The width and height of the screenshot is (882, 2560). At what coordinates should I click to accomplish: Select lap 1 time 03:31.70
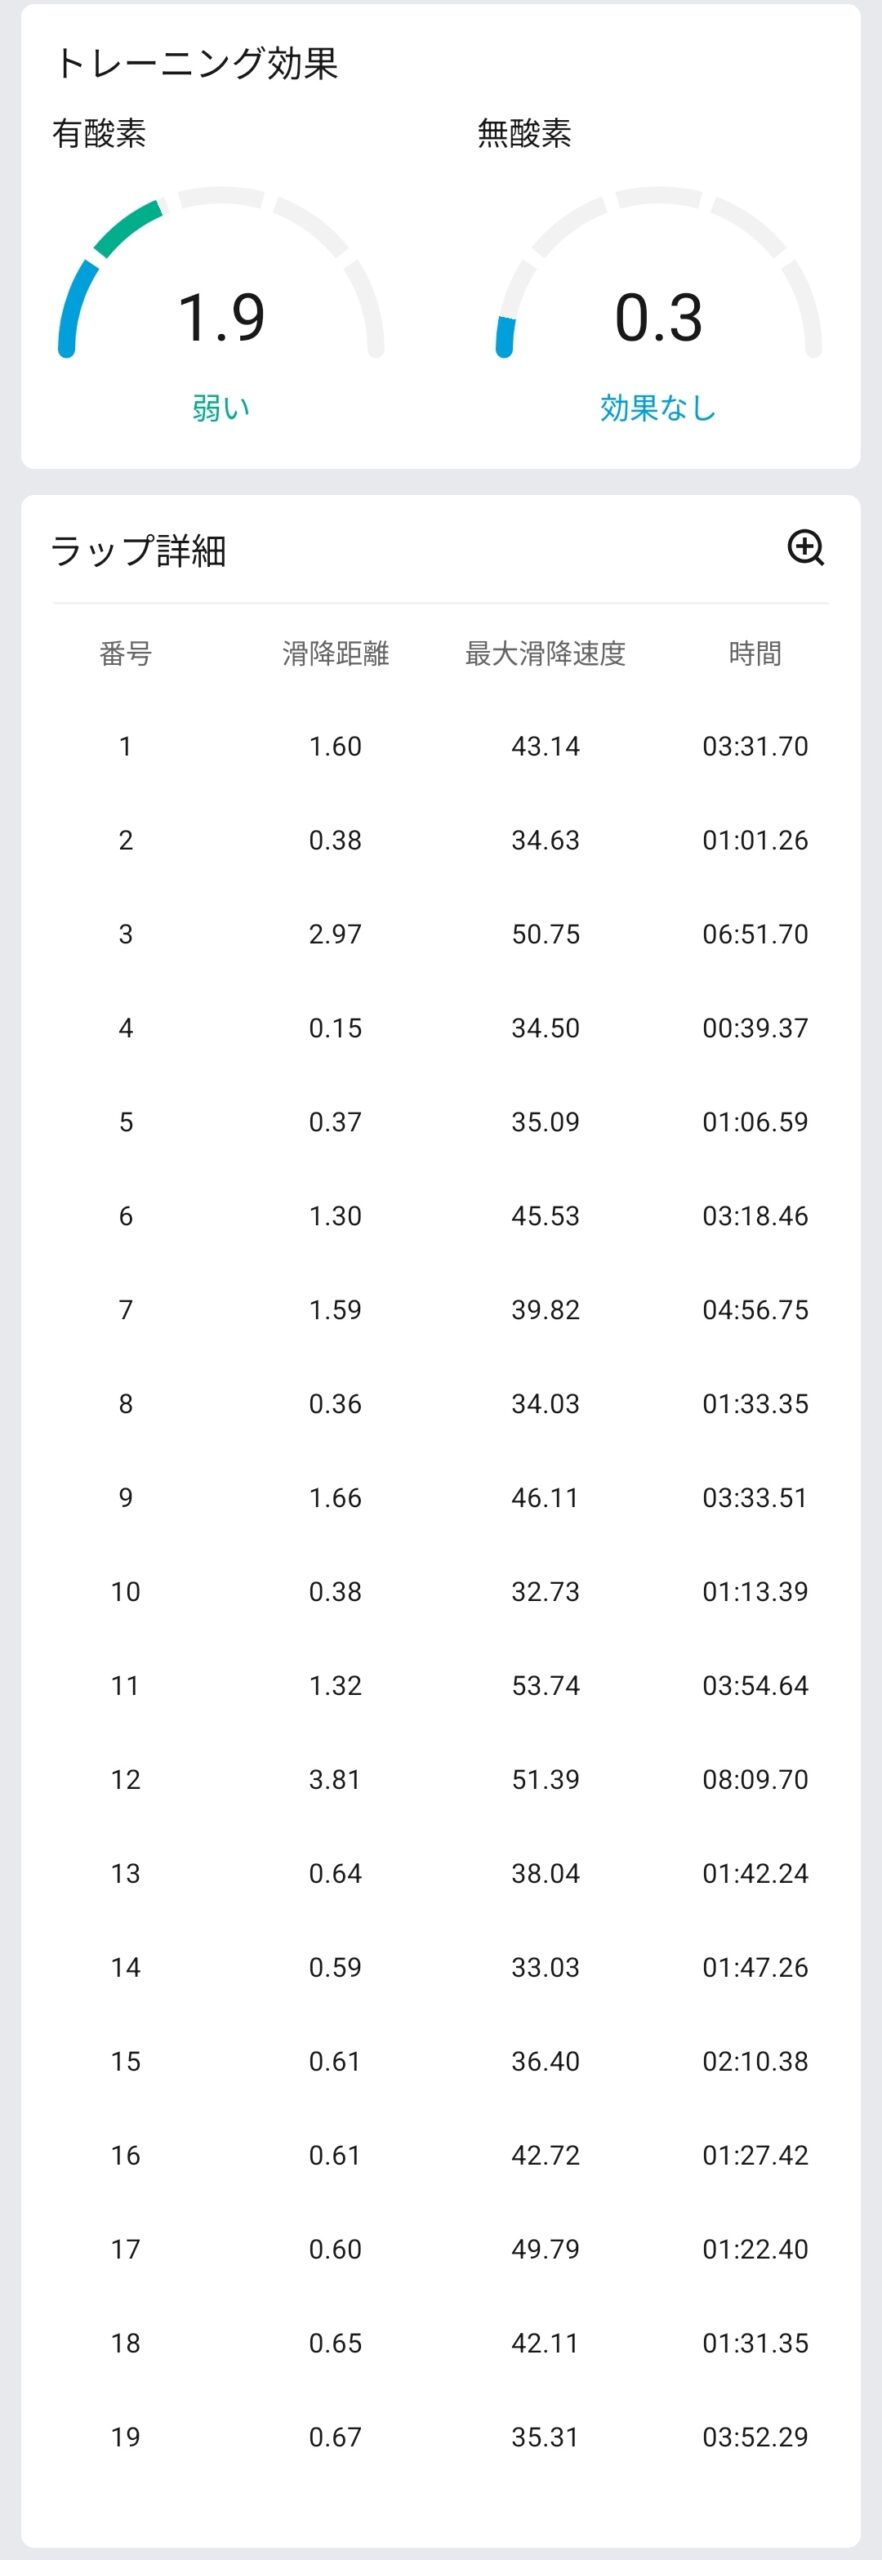755,746
